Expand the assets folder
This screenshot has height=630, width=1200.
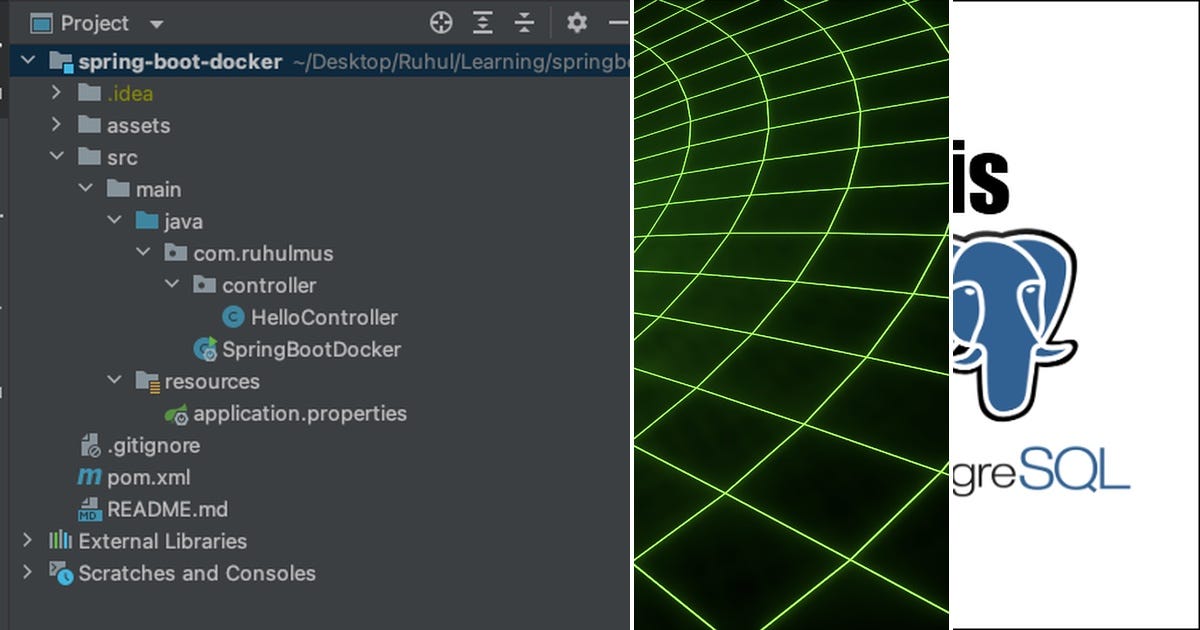[57, 125]
